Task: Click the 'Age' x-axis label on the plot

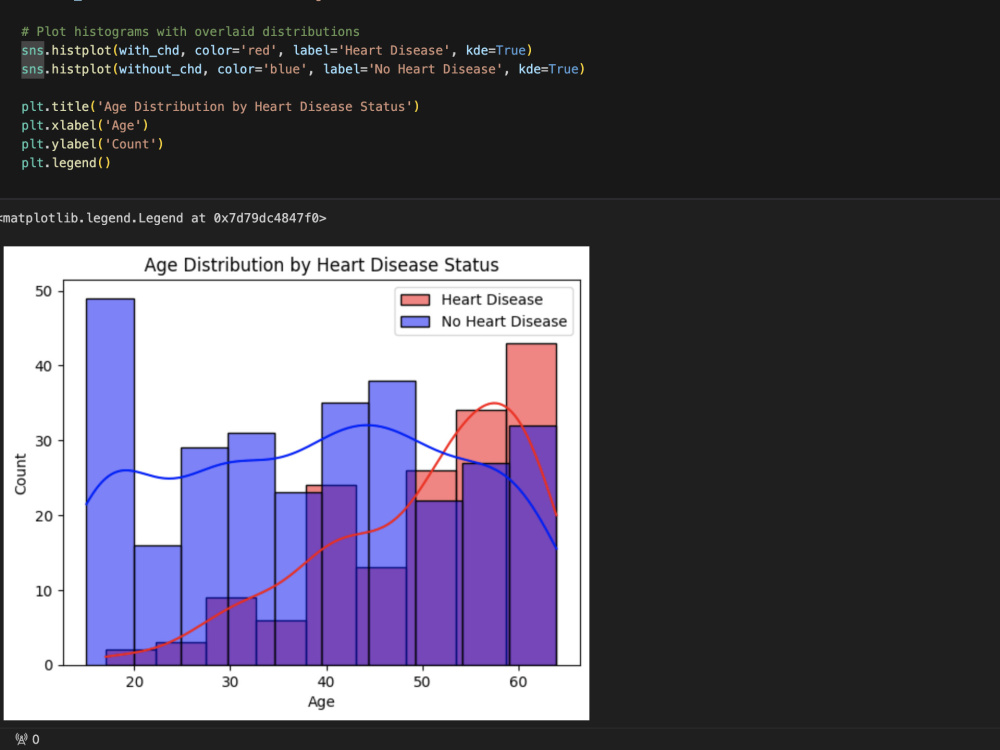Action: point(321,702)
